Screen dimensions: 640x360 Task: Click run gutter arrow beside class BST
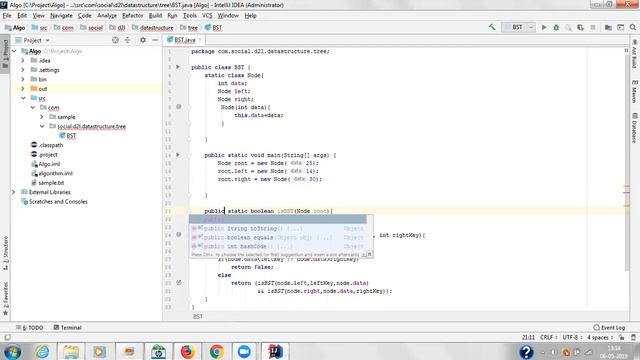[x=178, y=67]
